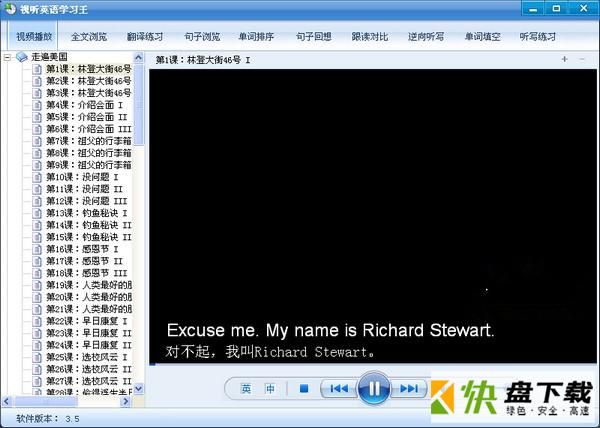Image resolution: width=600 pixels, height=428 pixels.
Task: Click the horizontal scrollbar's right arrow
Action: (125, 401)
